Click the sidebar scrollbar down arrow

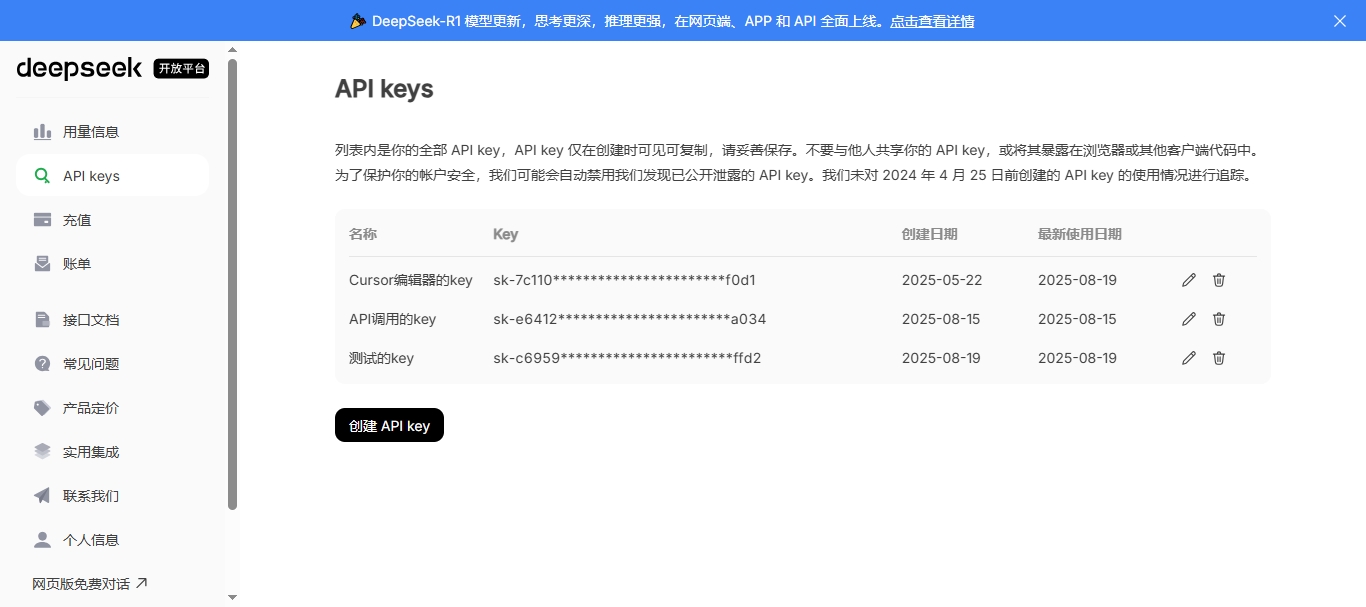click(233, 597)
